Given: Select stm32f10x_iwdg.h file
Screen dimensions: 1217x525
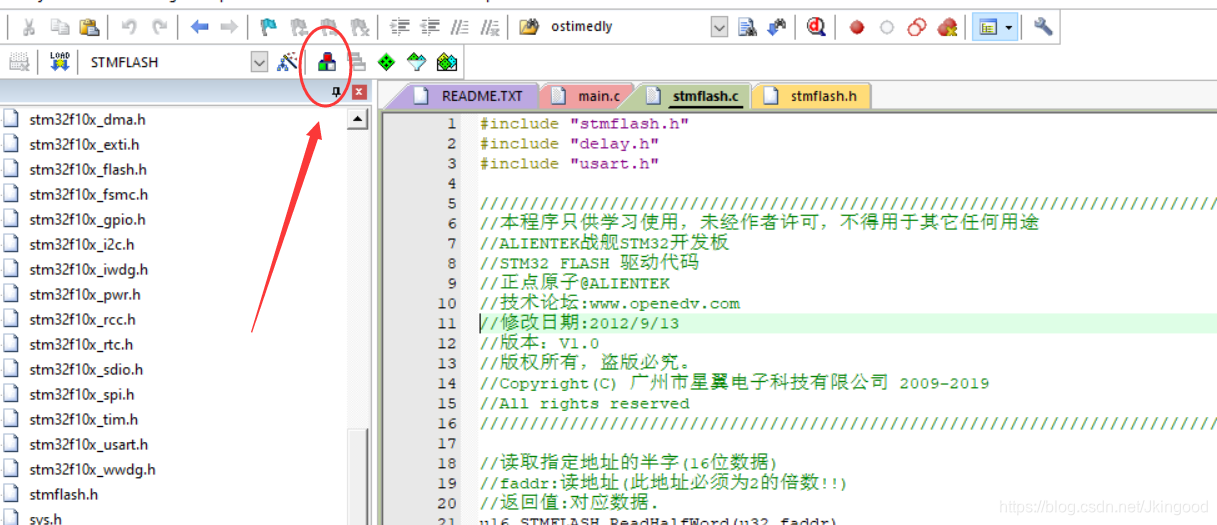Looking at the screenshot, I should [x=88, y=269].
